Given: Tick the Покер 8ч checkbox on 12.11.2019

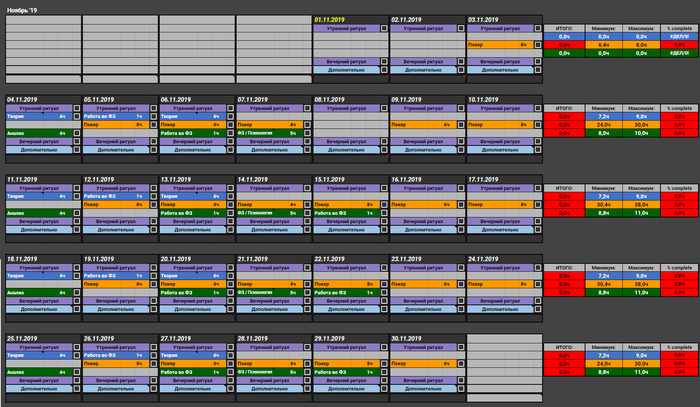Looking at the screenshot, I should (x=154, y=204).
